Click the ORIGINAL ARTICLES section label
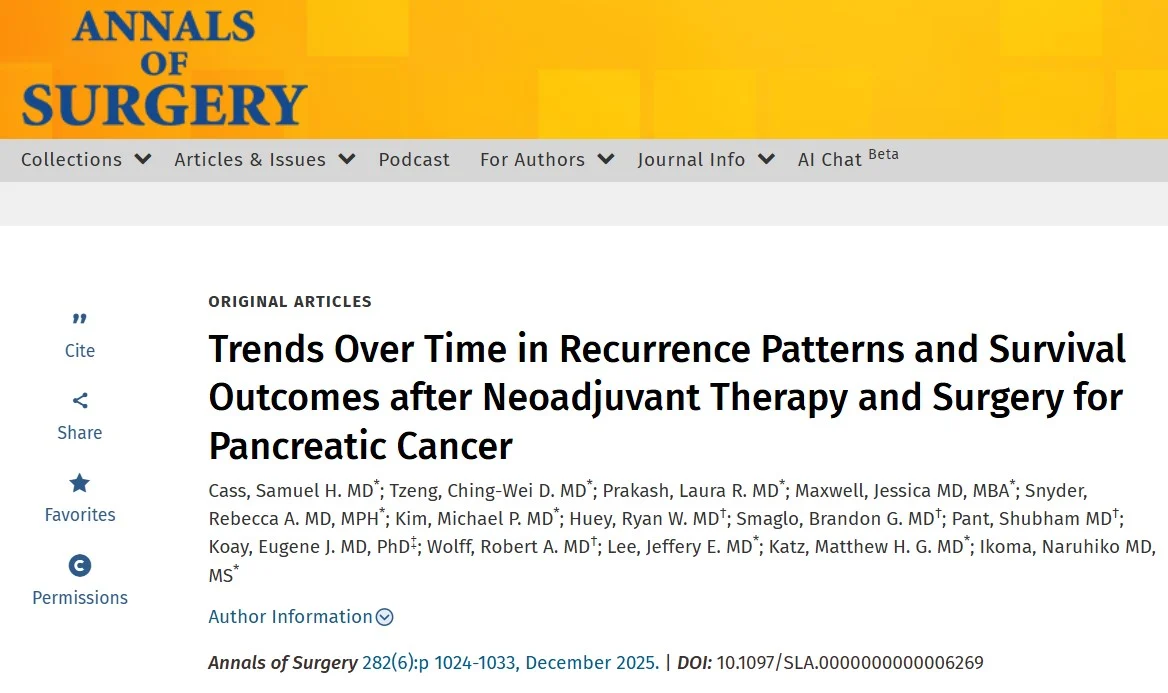Screen dimensions: 1168x693 tap(289, 301)
